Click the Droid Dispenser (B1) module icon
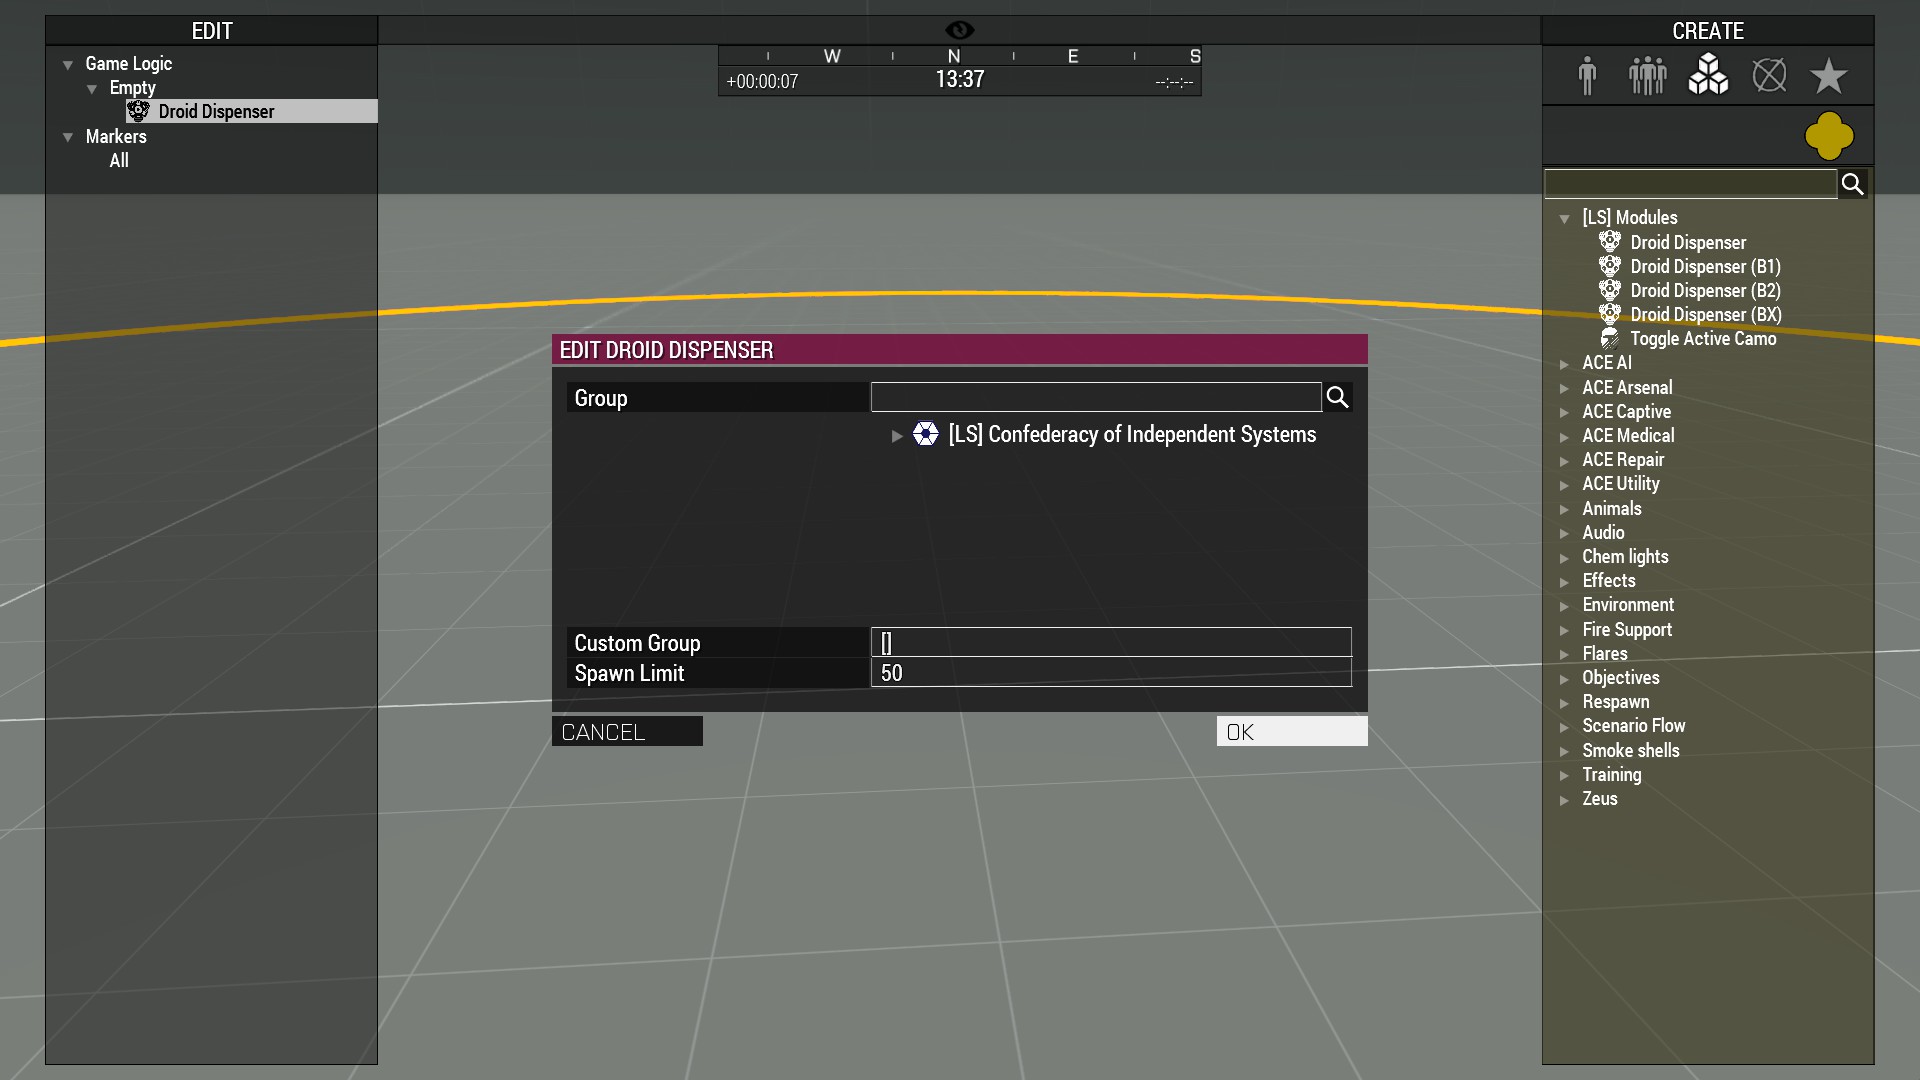This screenshot has width=1920, height=1080. (x=1610, y=266)
